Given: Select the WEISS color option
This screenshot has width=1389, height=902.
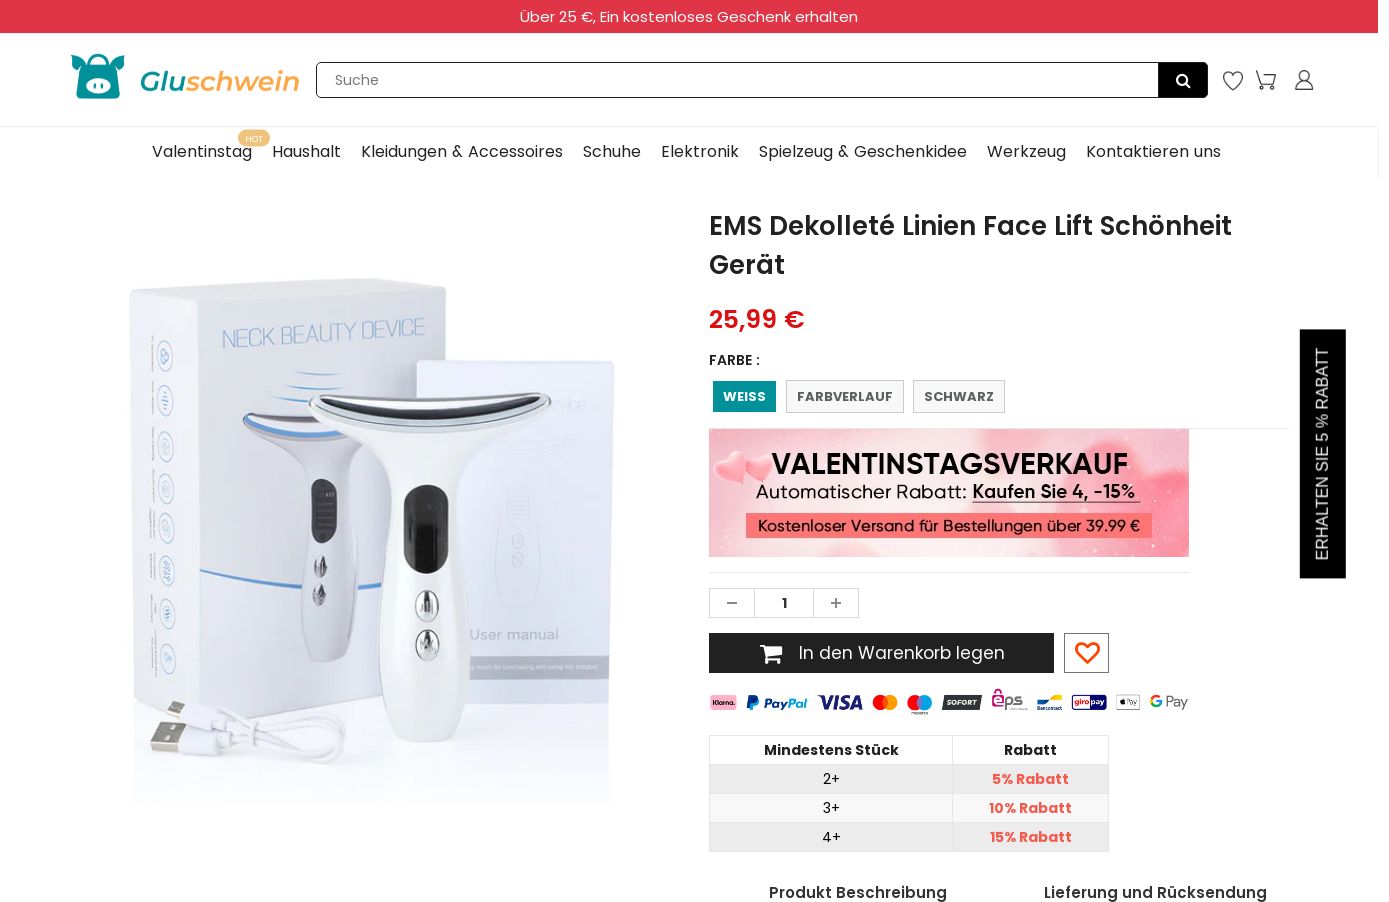Looking at the screenshot, I should click(744, 396).
